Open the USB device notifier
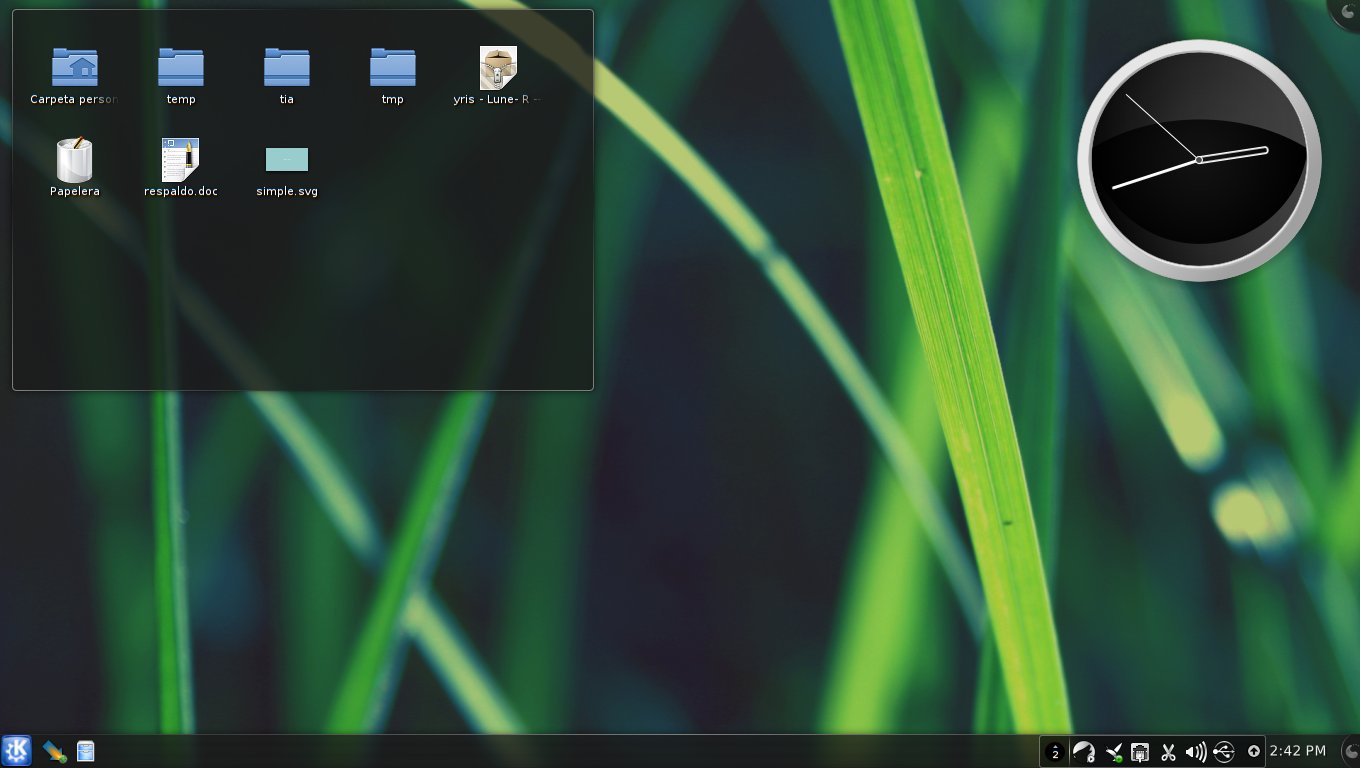 pos(1223,752)
